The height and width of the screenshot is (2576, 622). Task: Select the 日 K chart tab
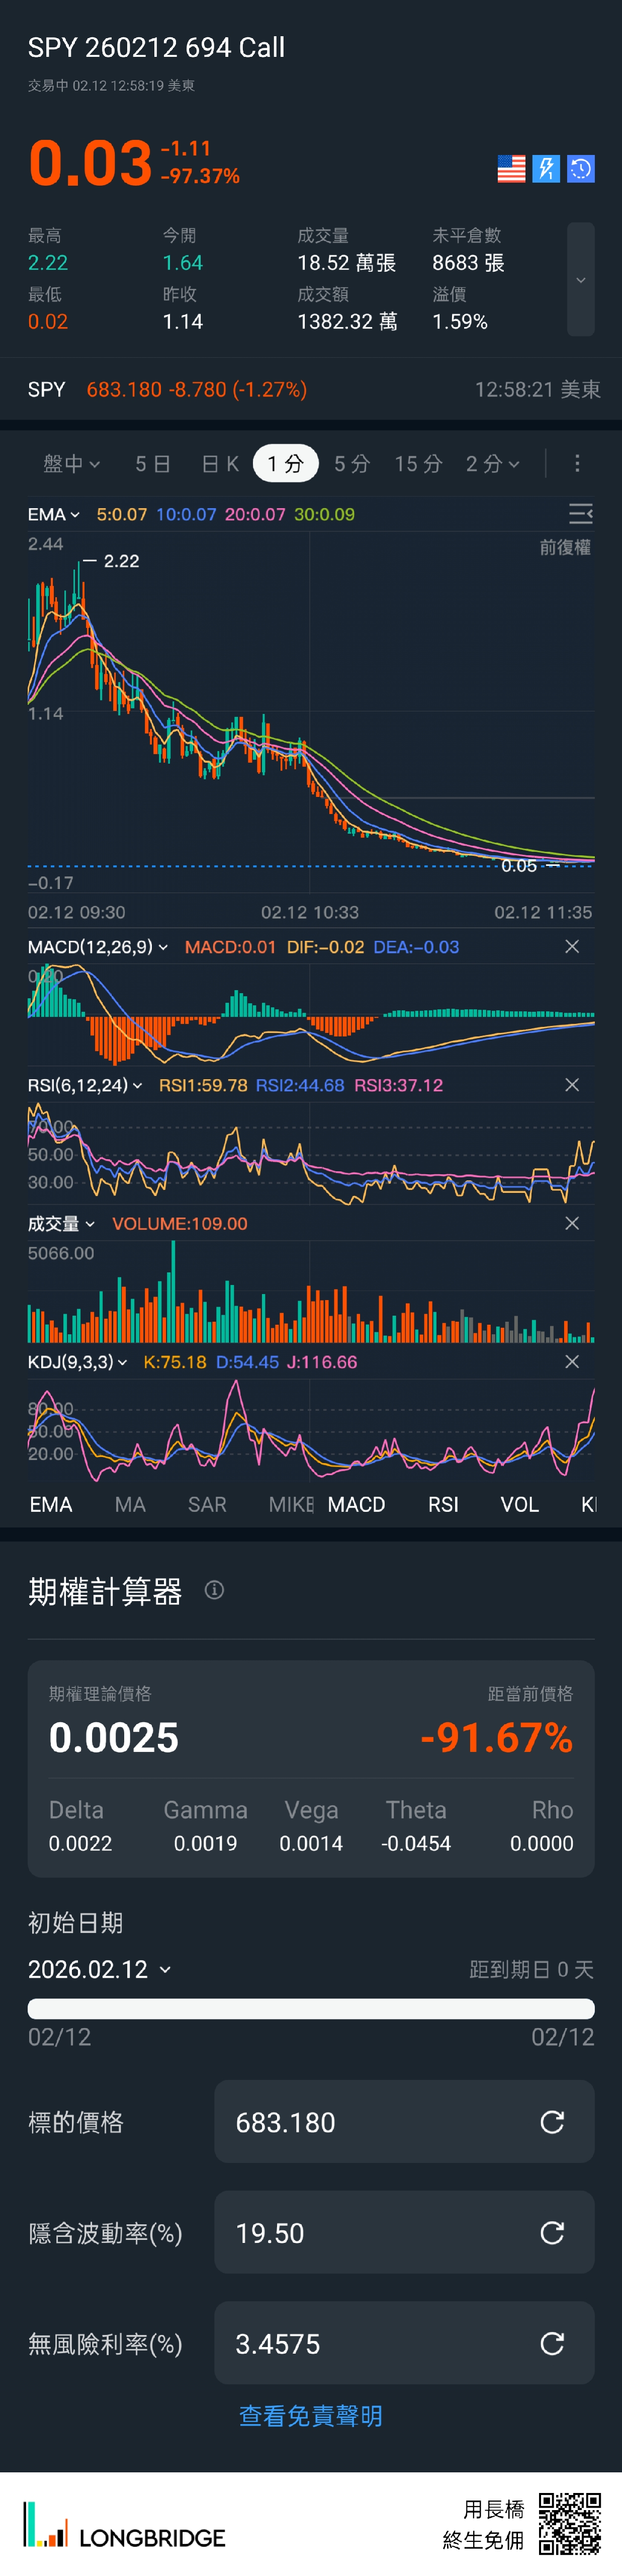click(x=220, y=464)
